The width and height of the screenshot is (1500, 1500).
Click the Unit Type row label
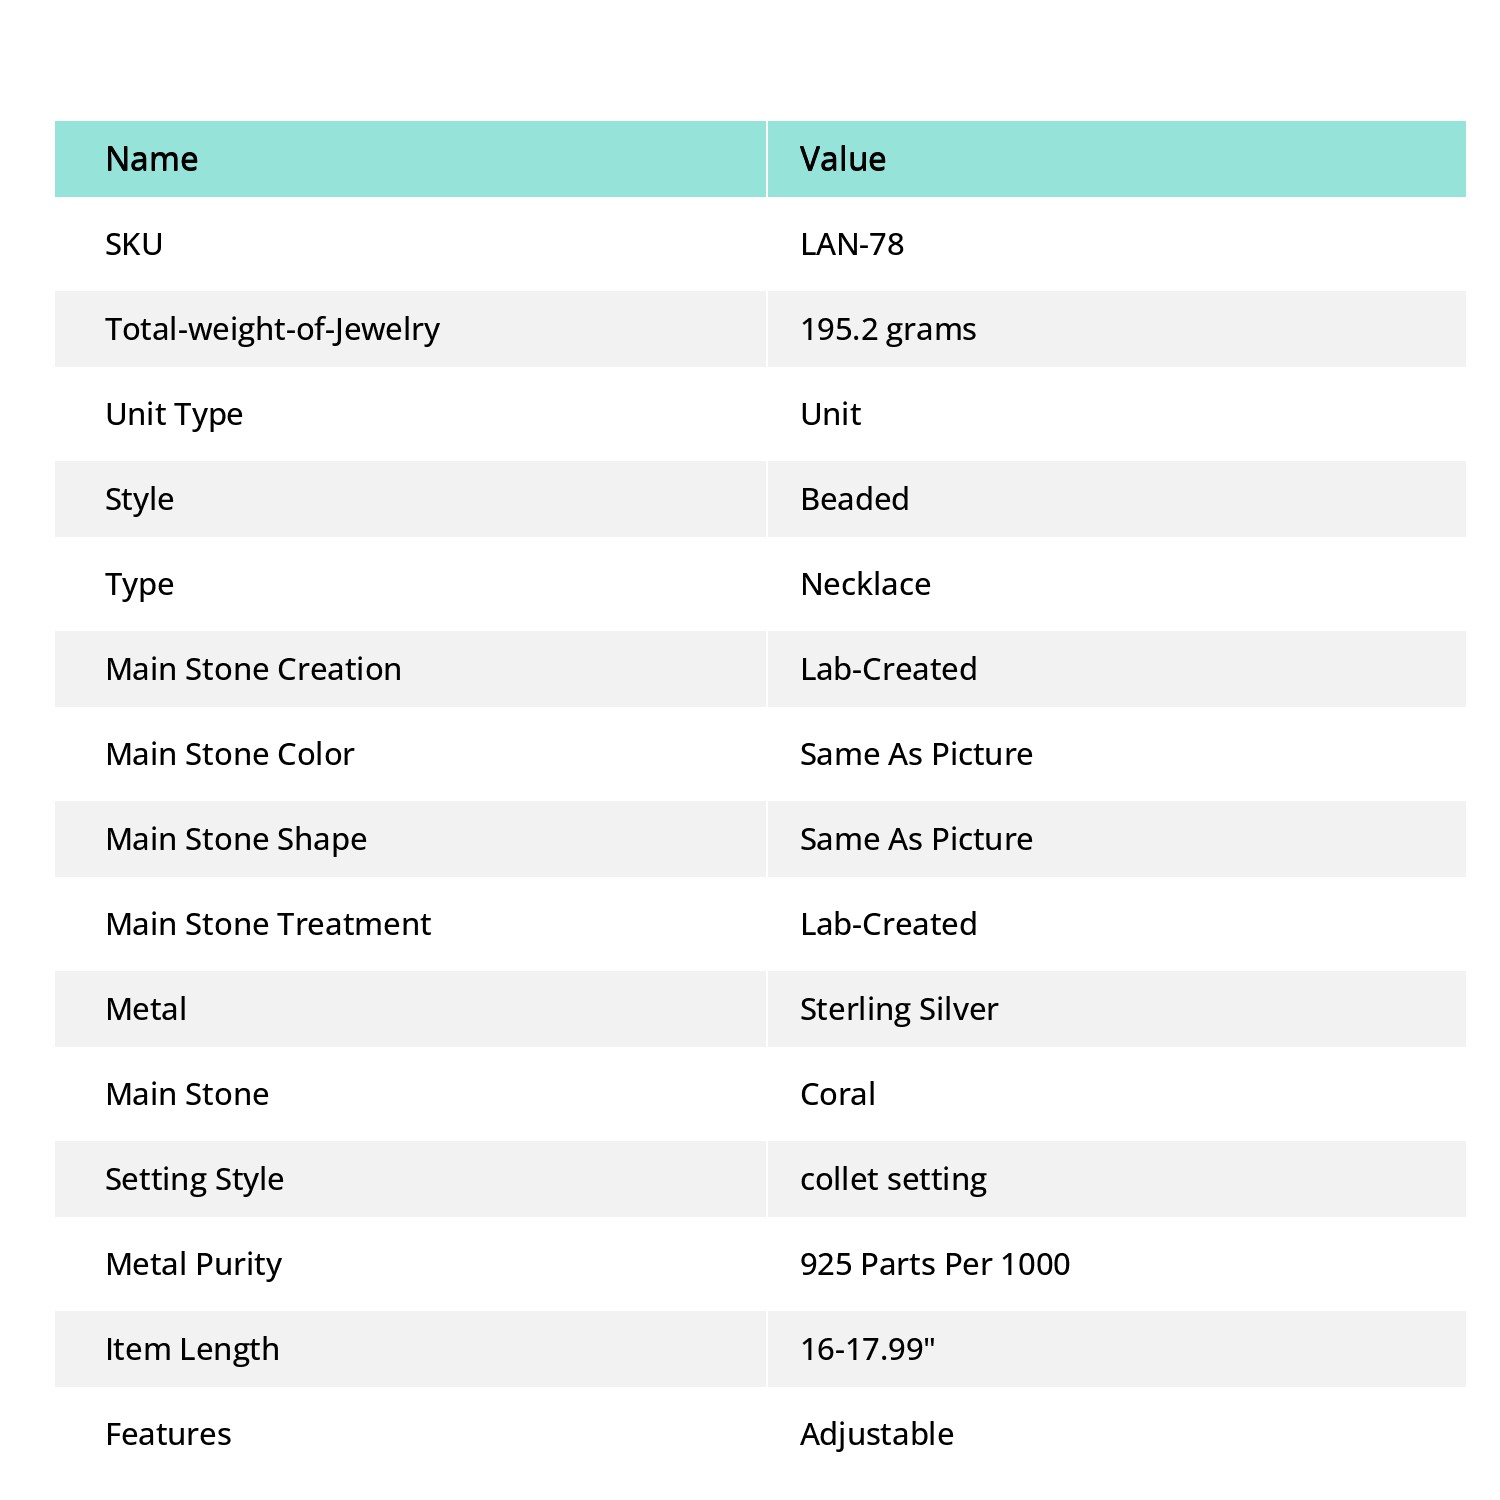point(174,415)
